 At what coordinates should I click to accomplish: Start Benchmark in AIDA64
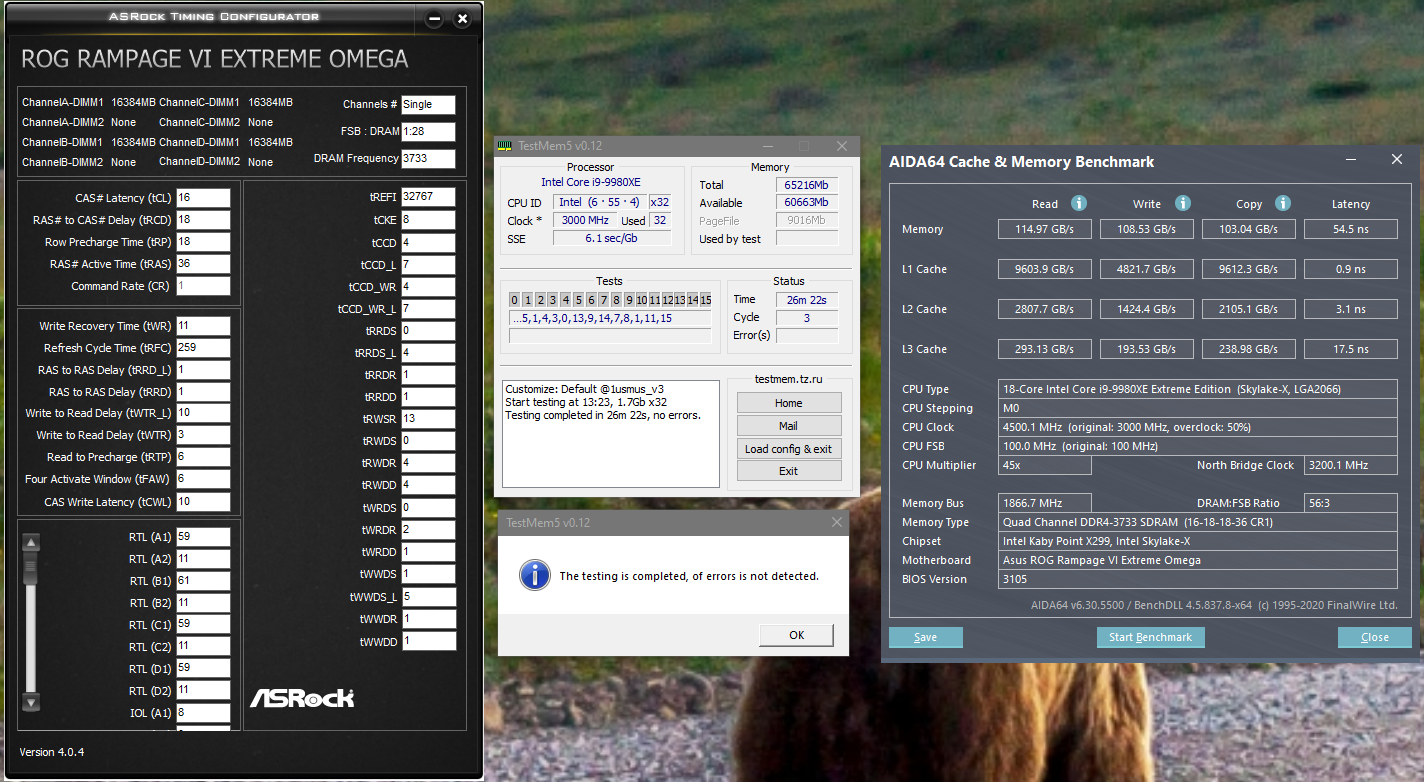coord(1151,637)
